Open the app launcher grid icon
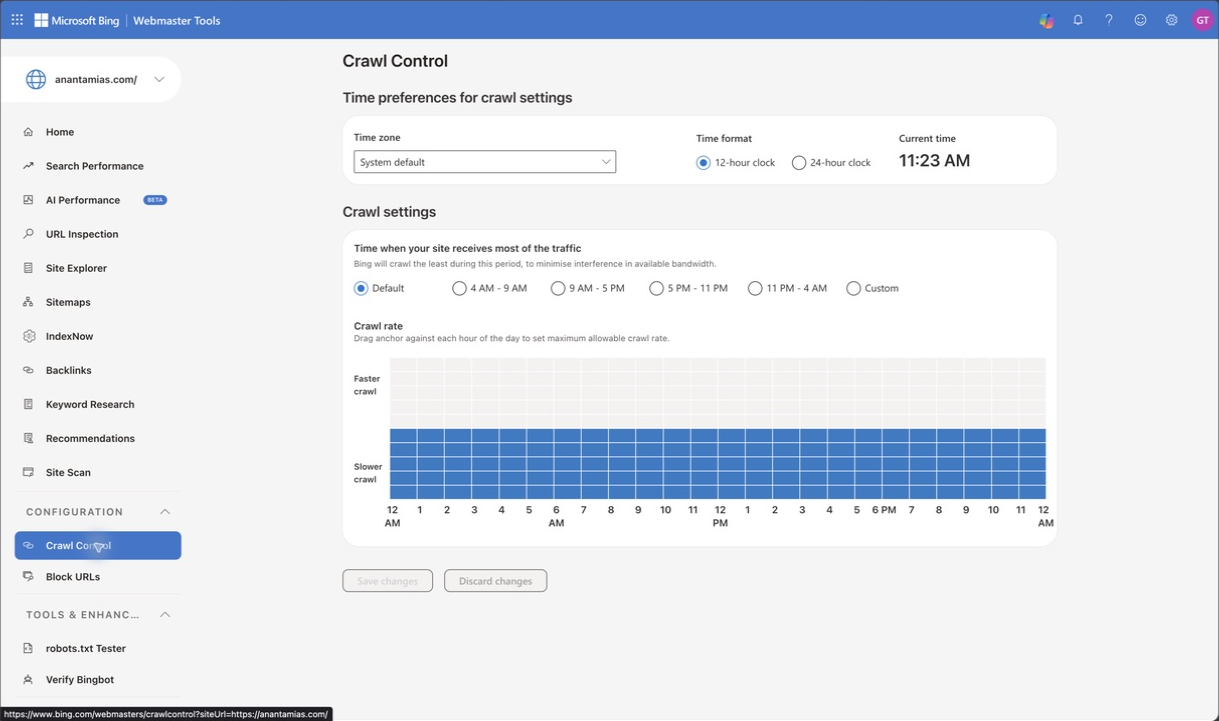The image size is (1219, 721). point(17,20)
